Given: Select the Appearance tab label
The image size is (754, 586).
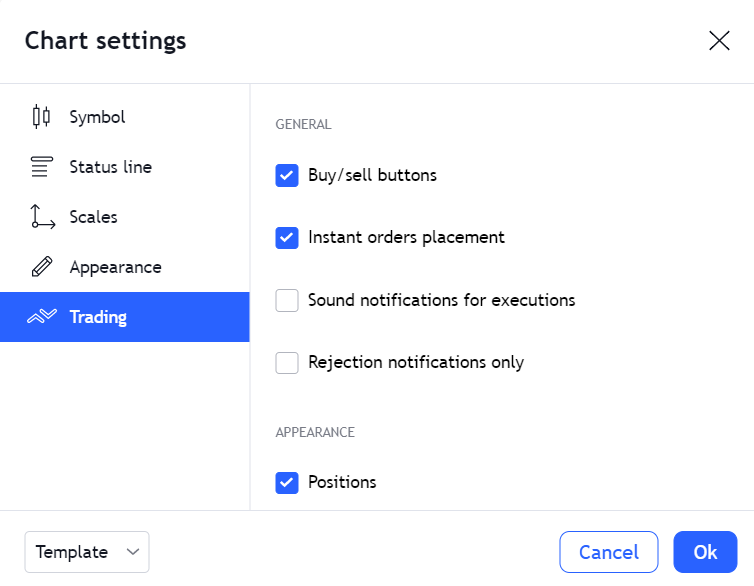Looking at the screenshot, I should 115,267.
